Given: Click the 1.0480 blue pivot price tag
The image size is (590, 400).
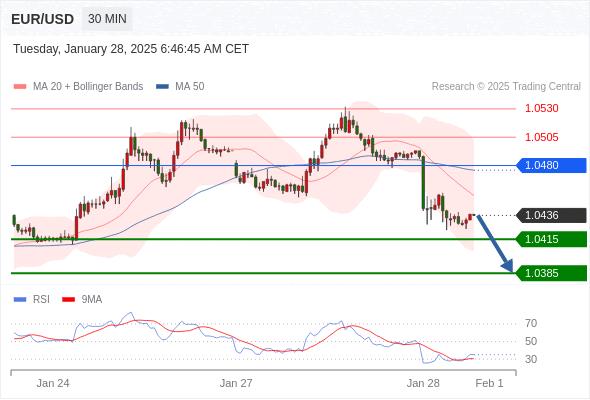Looking at the screenshot, I should click(551, 166).
